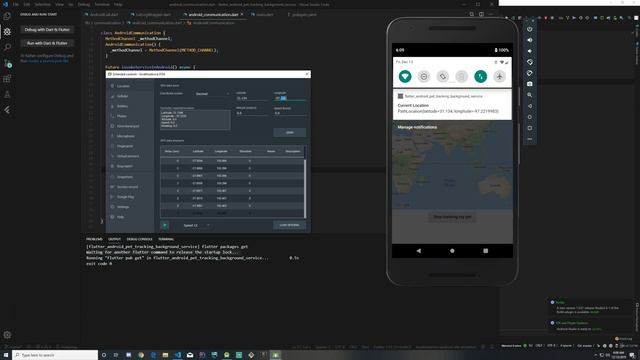Screen dimensions: 640x360
Task: Open the editor More Actions ellipsis
Action: coord(491,14)
